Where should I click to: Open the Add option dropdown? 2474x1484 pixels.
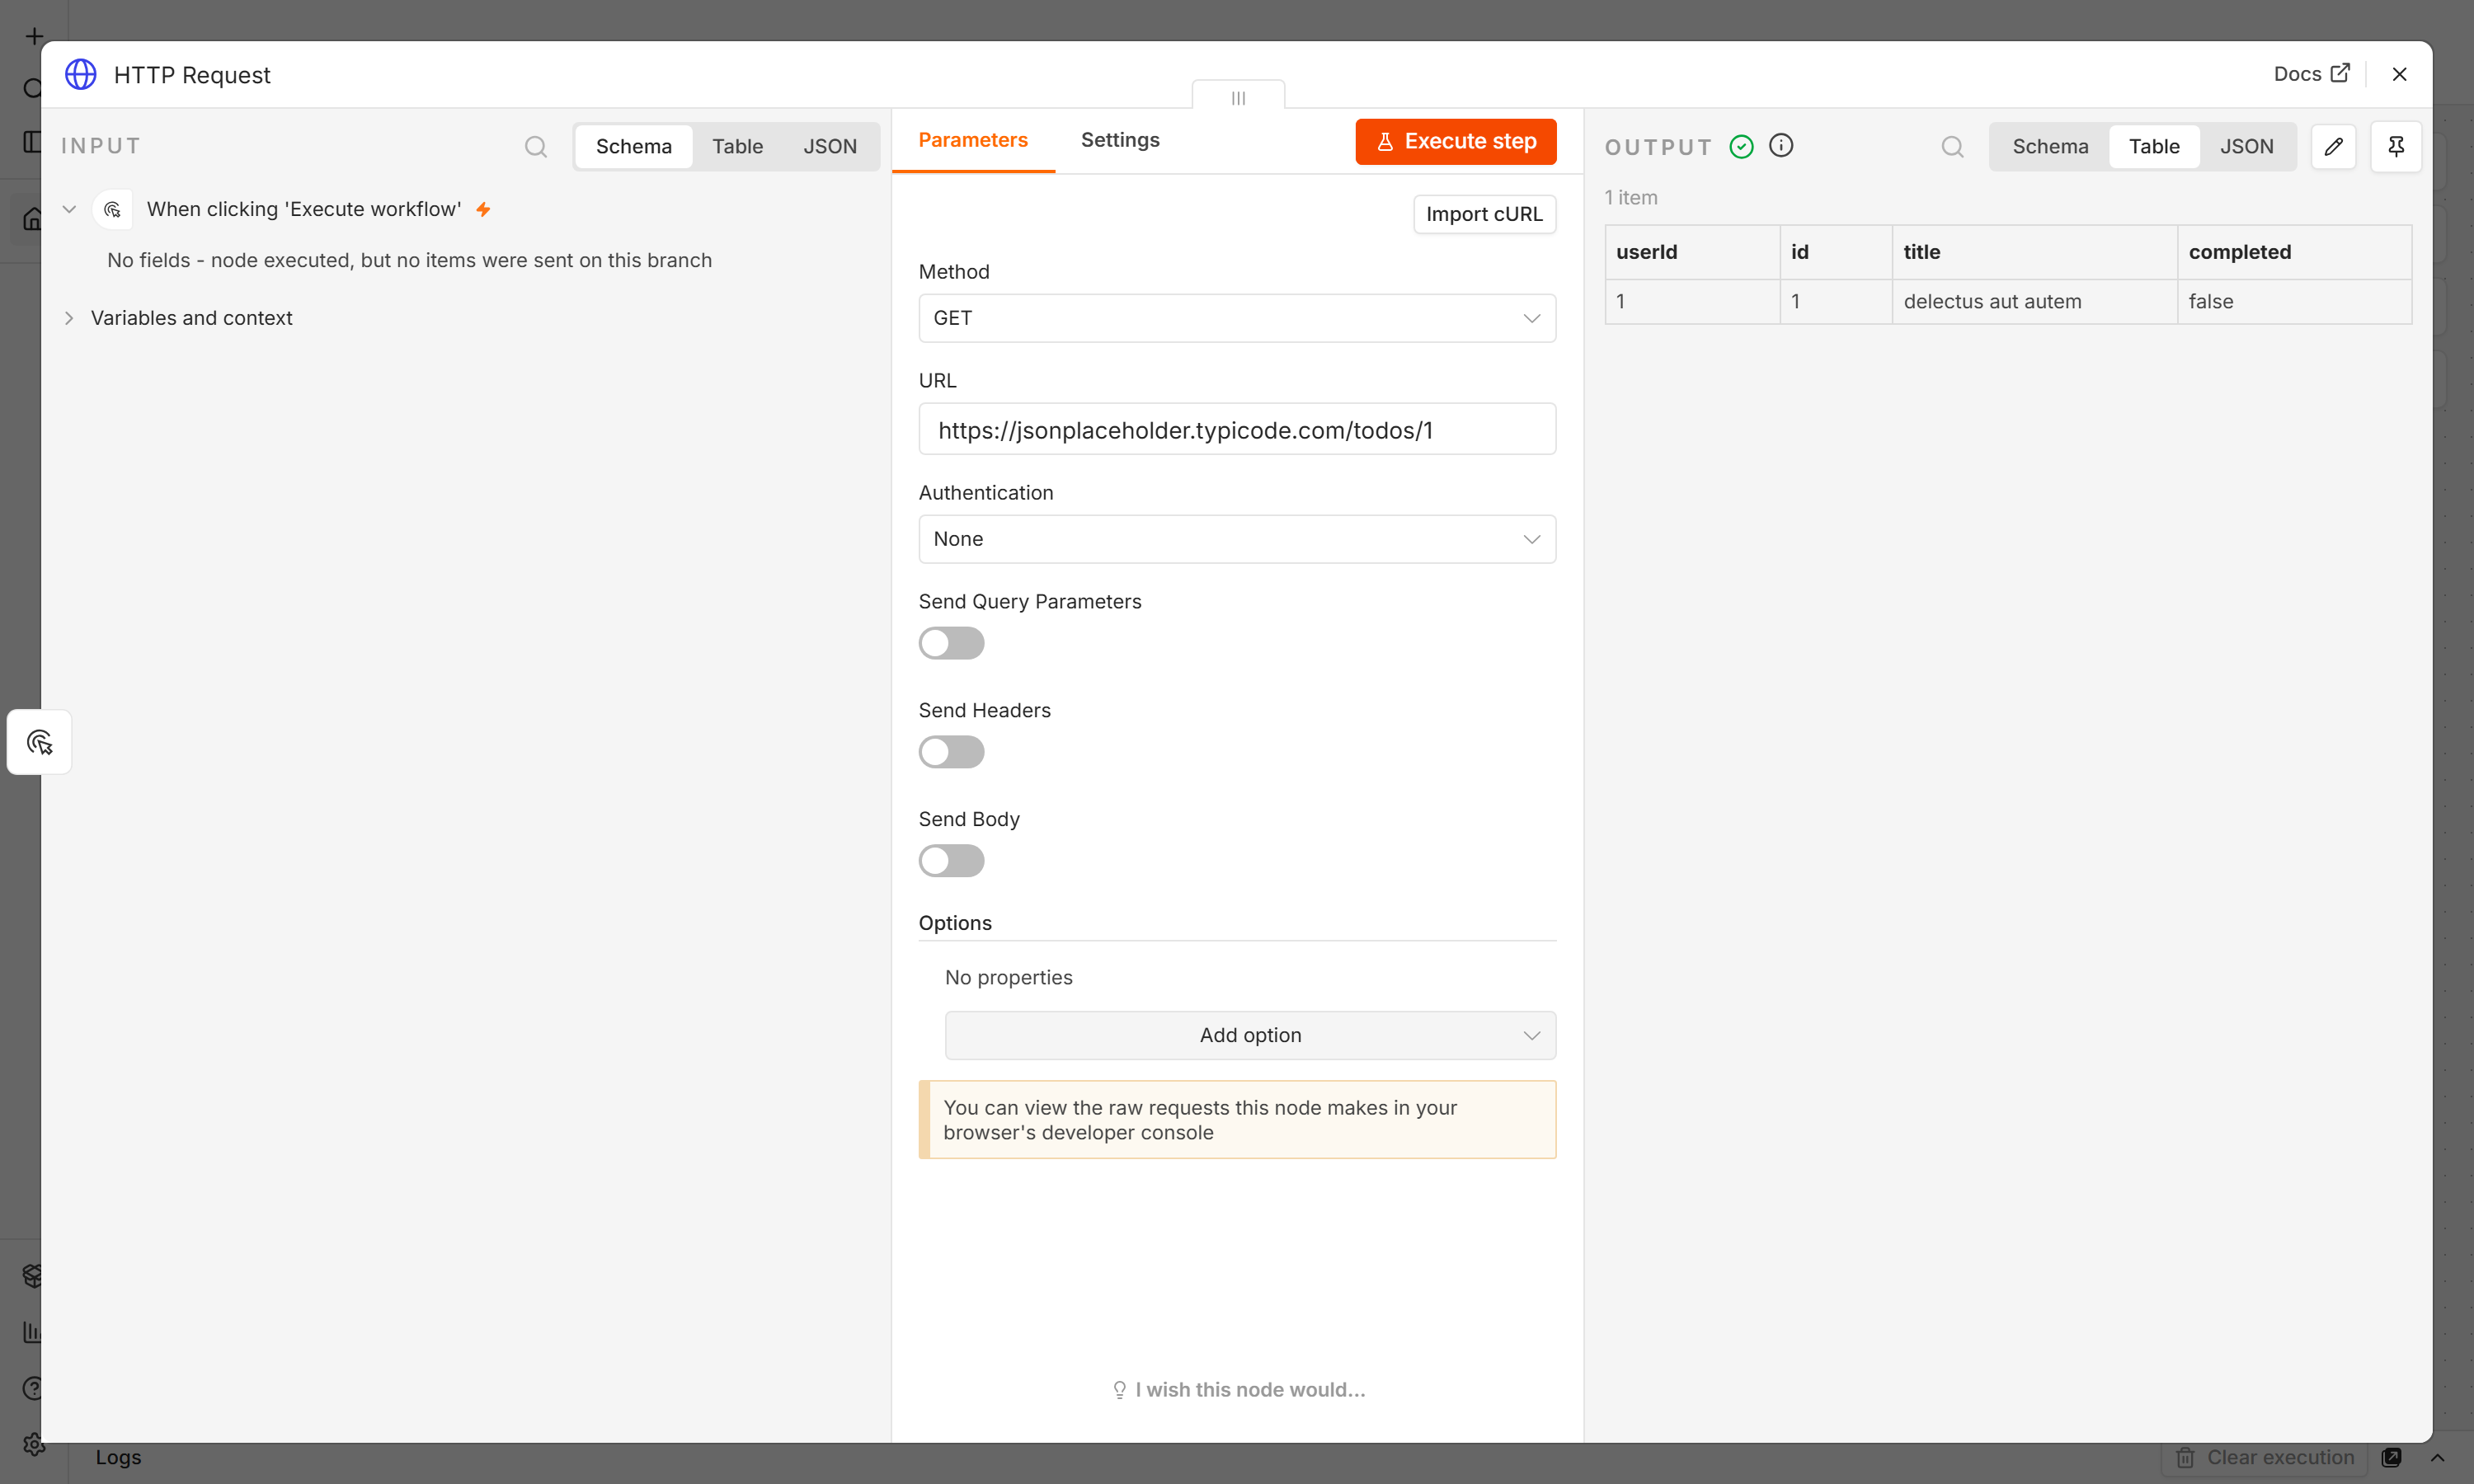[x=1250, y=1035]
